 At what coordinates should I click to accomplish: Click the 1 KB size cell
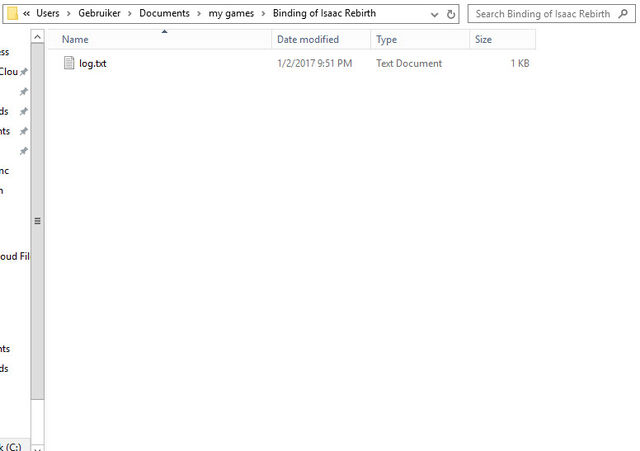coord(520,63)
